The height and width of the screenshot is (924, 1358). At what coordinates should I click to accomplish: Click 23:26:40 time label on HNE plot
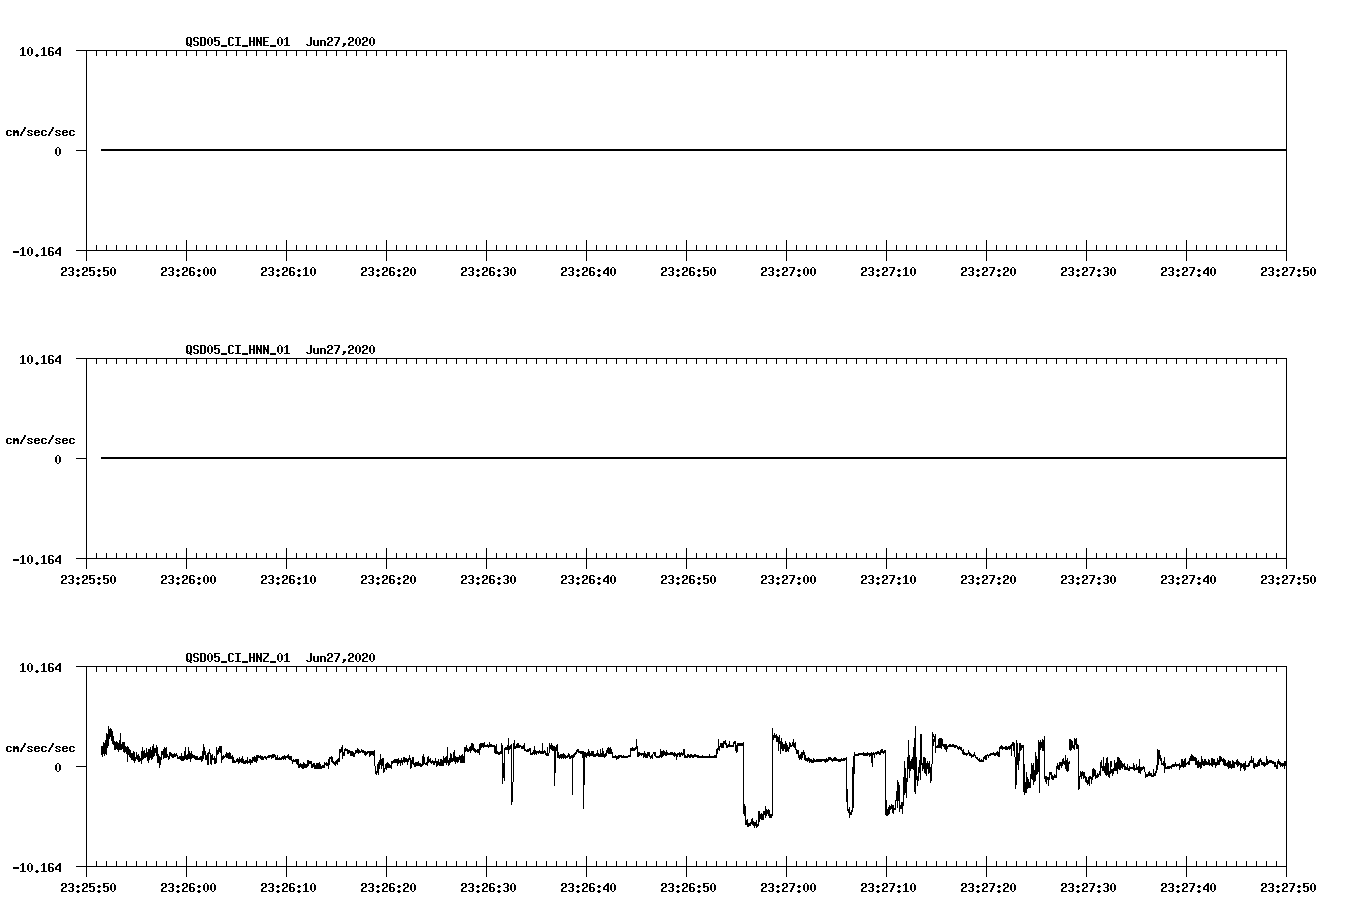point(587,271)
